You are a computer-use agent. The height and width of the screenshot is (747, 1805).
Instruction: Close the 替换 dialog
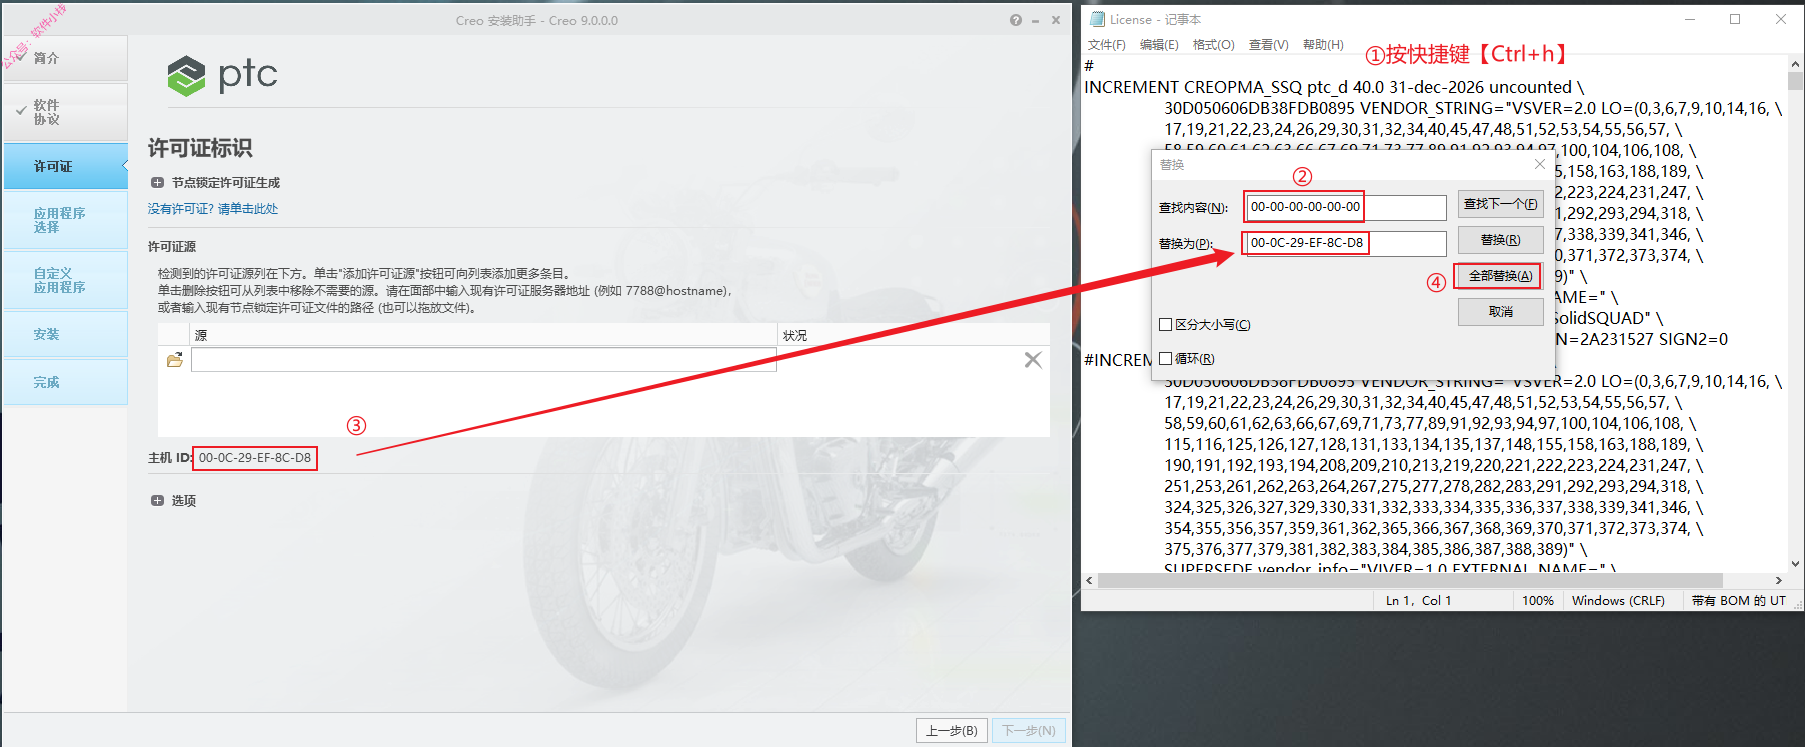point(1540,164)
